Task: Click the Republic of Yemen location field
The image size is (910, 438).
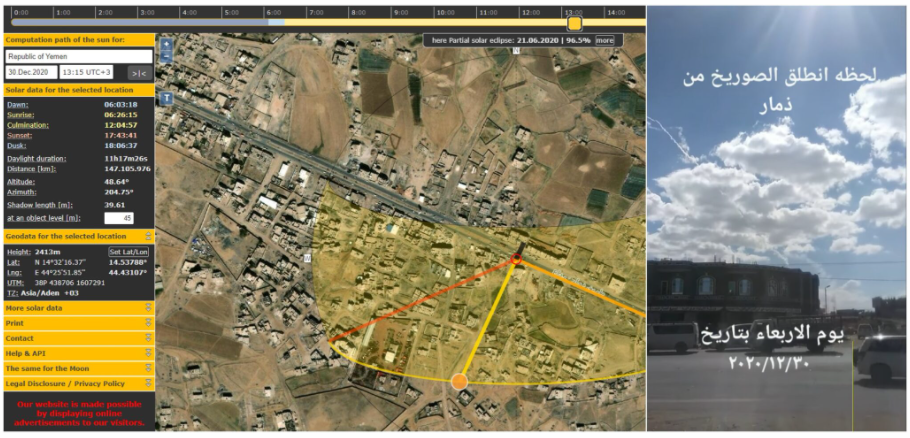Action: tap(79, 57)
